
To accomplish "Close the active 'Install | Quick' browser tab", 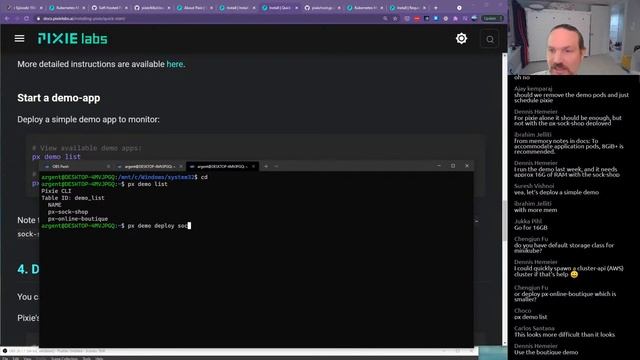I will click(x=296, y=8).
